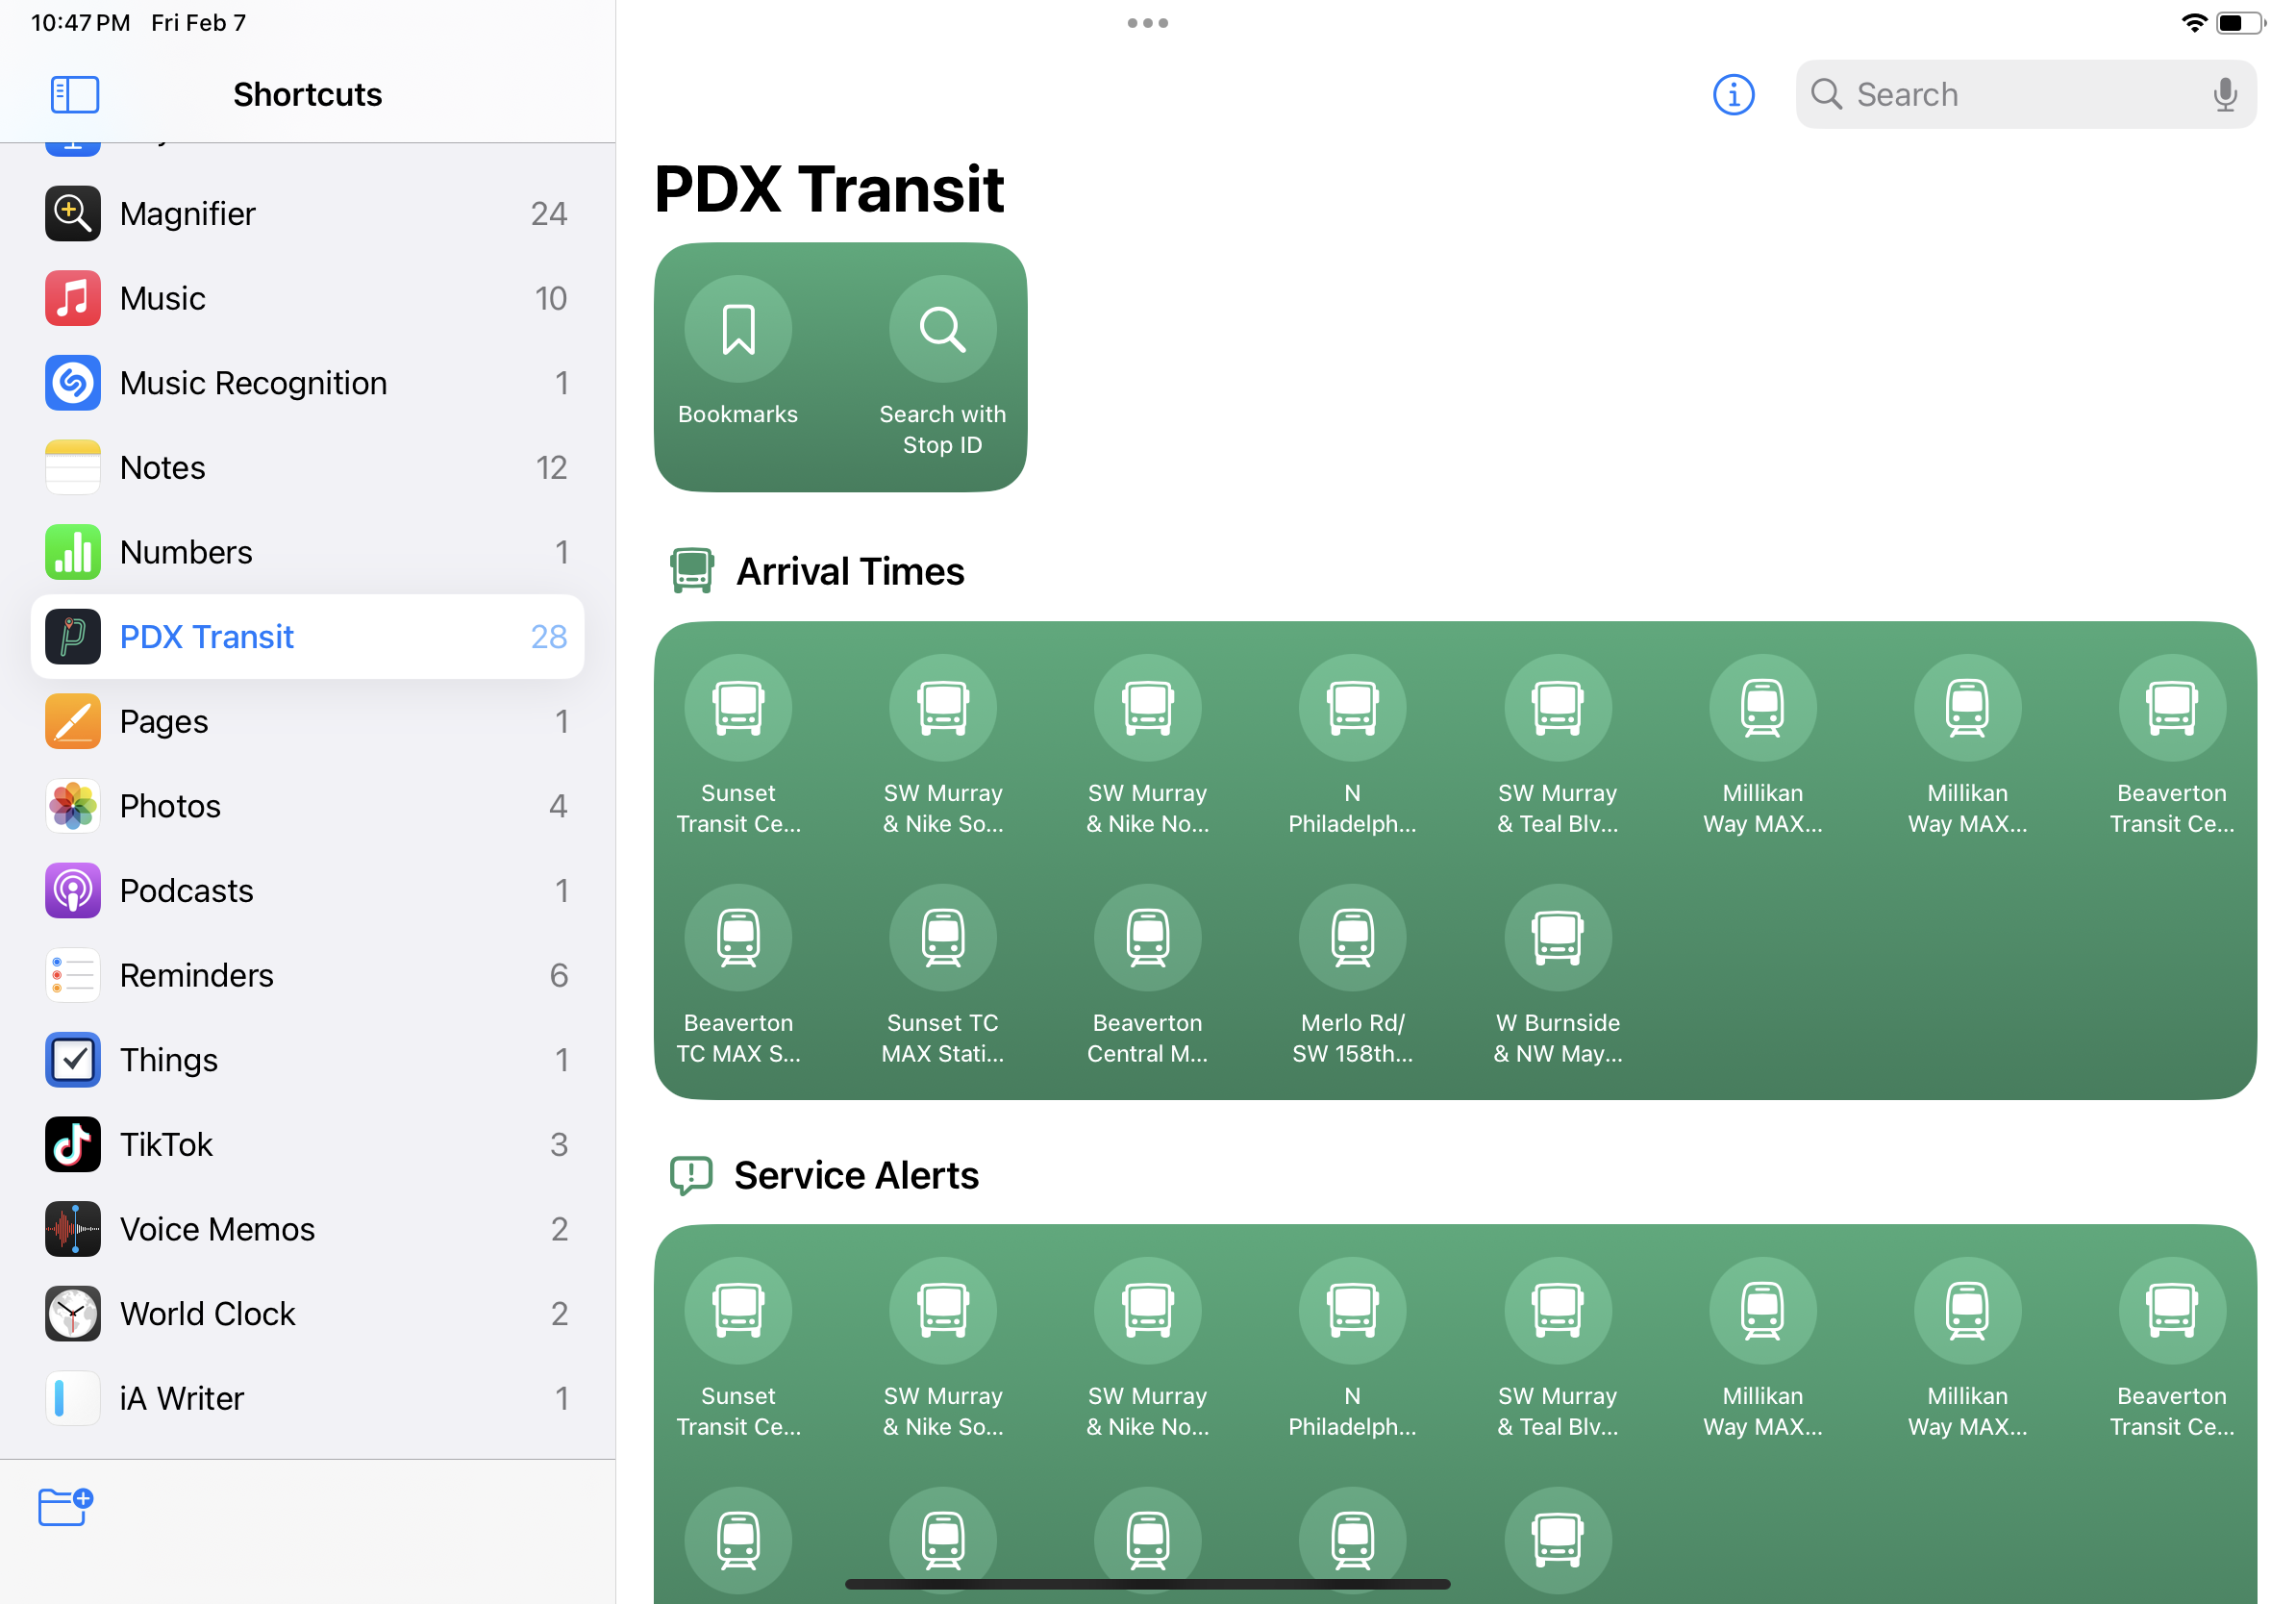Tap the battery status icon
This screenshot has width=2296, height=1604.
2240,23
